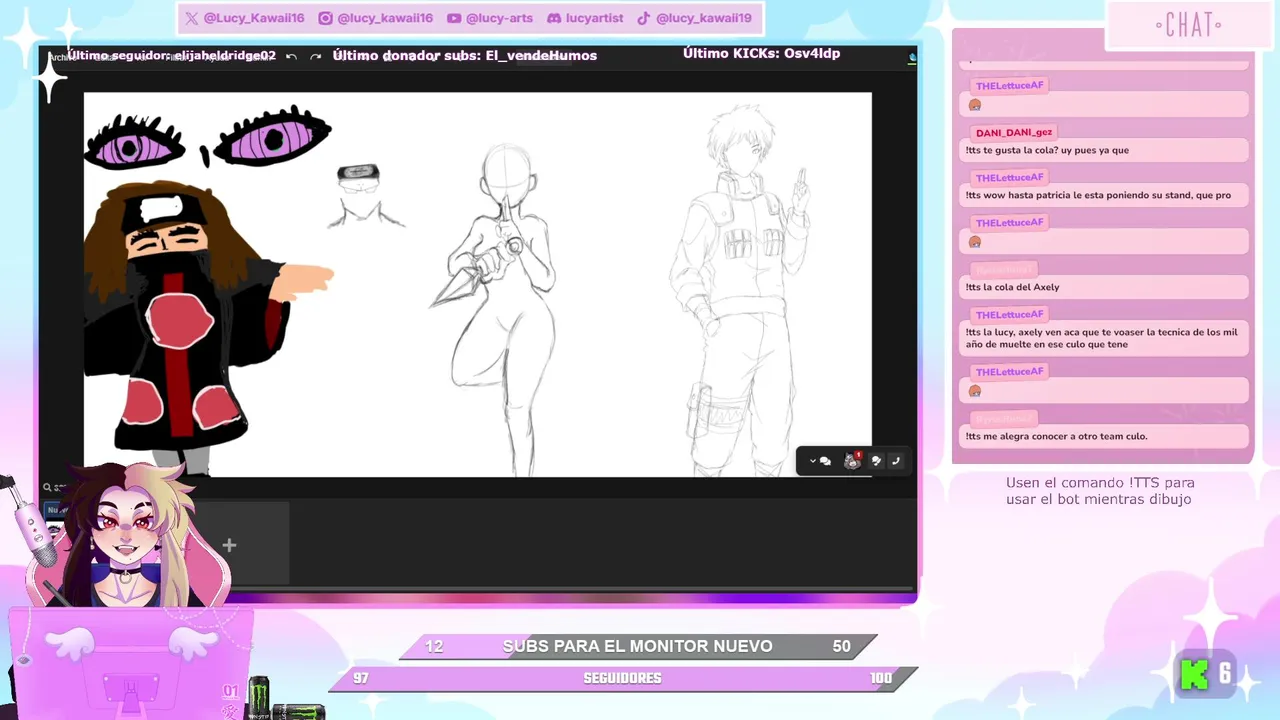
Task: Click the chat edit icon in floating toolbar
Action: tap(876, 461)
